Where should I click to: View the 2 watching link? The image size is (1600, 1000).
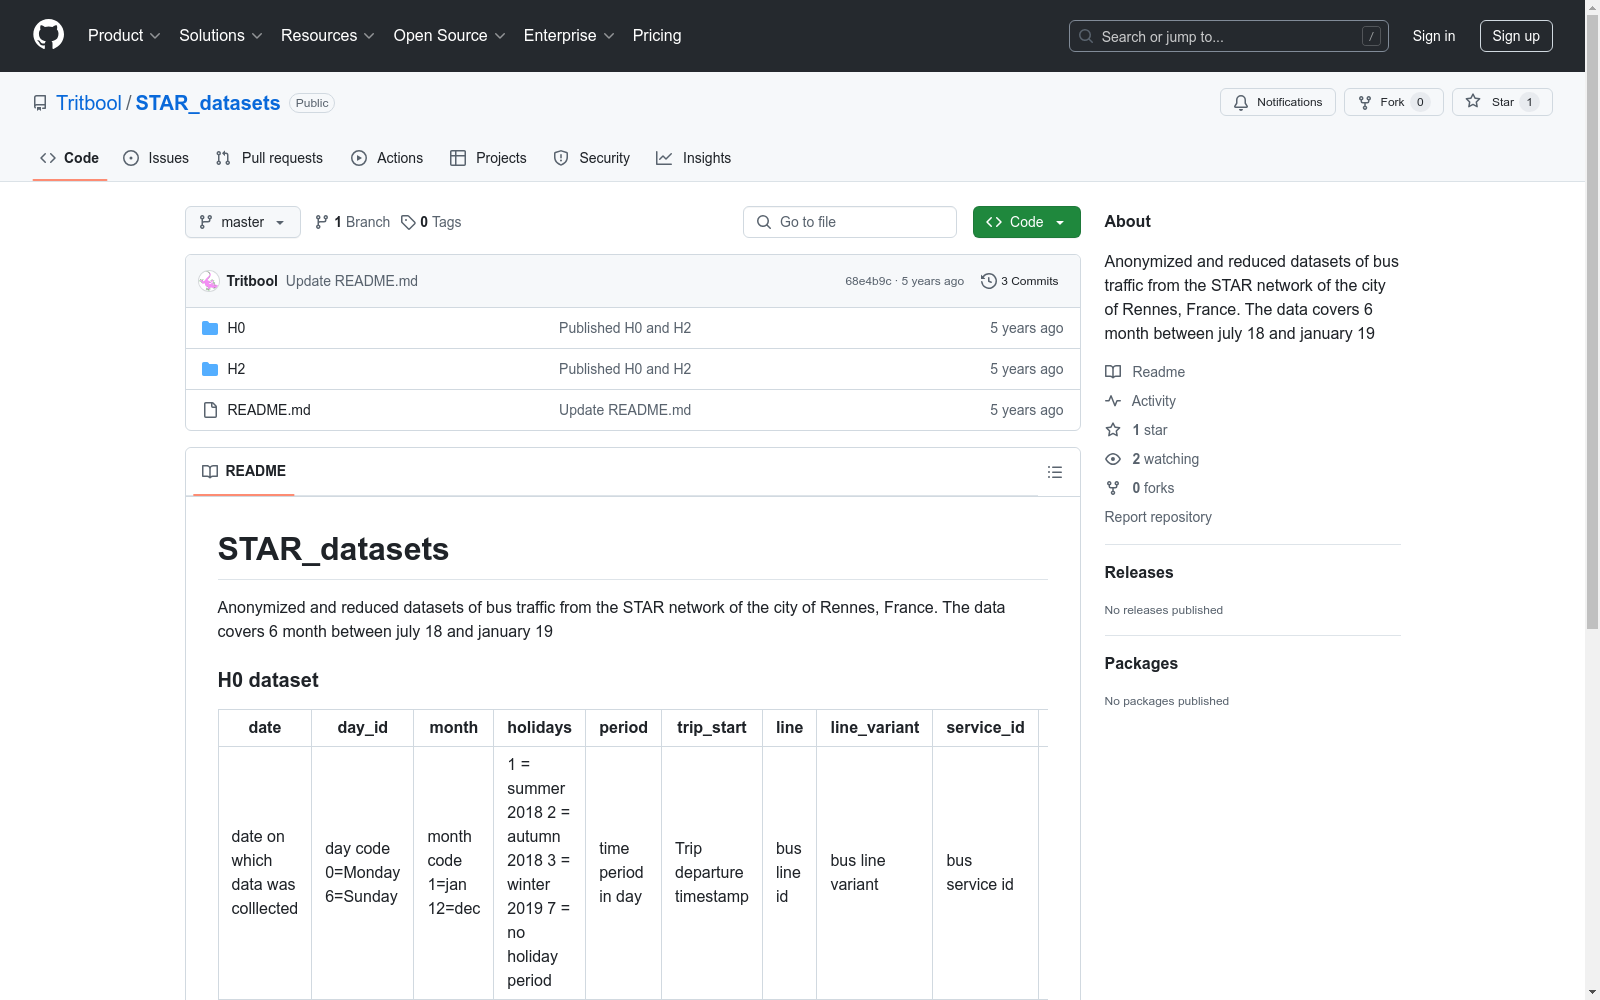coord(1152,459)
